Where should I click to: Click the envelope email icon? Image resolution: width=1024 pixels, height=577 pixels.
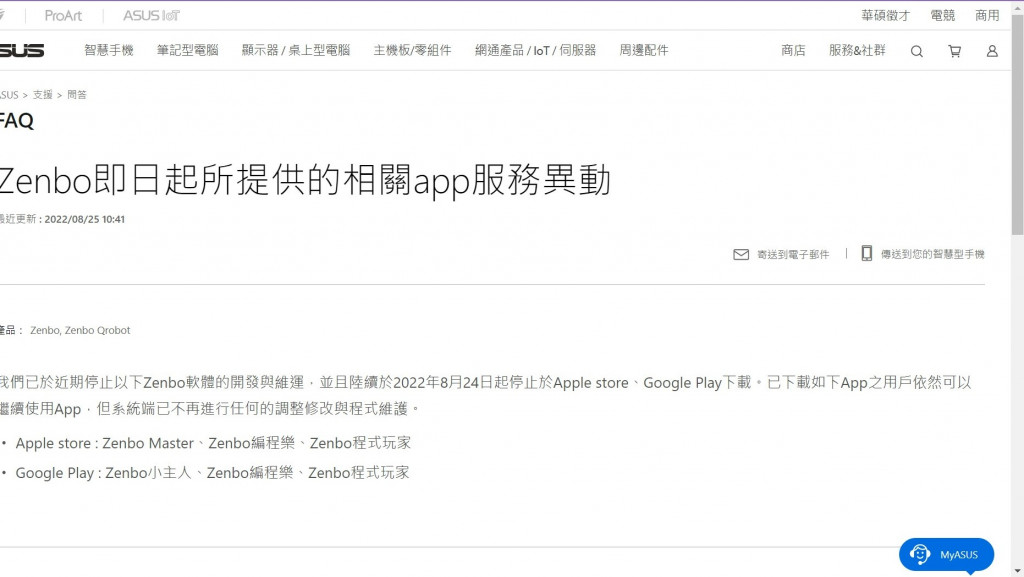(741, 255)
